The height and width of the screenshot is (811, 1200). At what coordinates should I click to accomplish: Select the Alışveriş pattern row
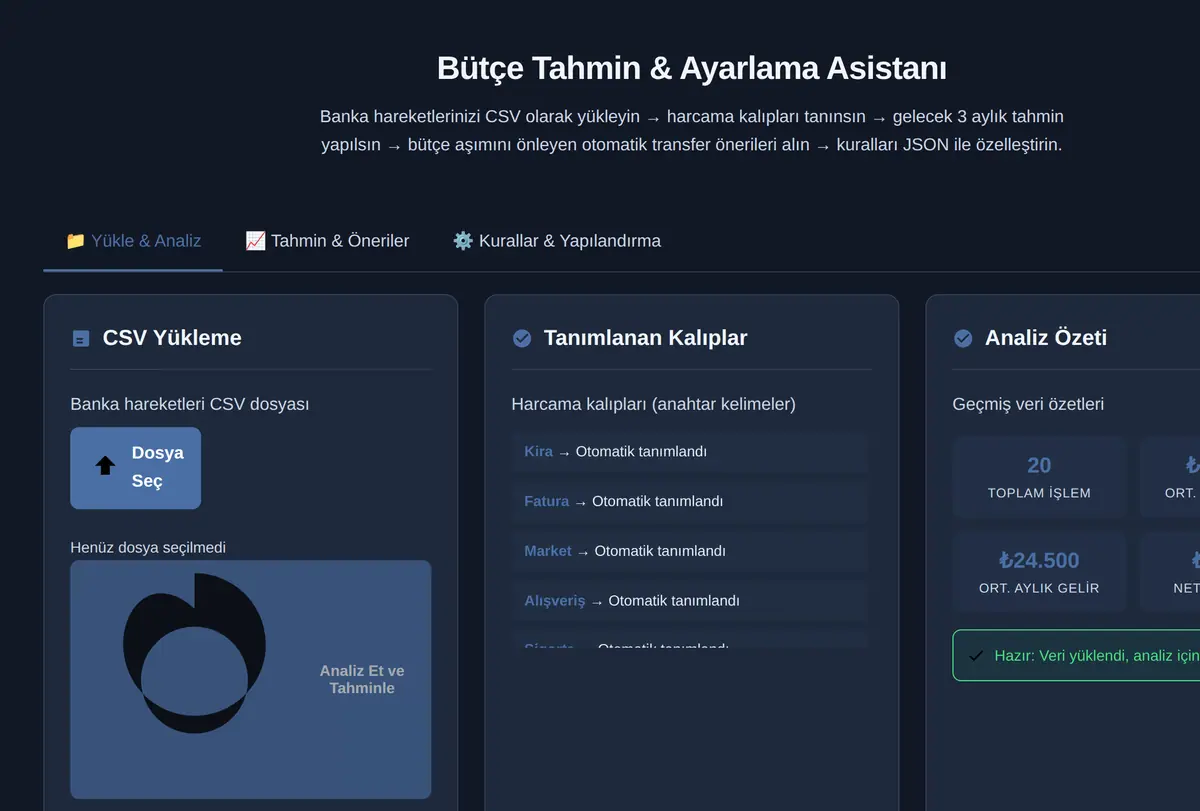689,601
